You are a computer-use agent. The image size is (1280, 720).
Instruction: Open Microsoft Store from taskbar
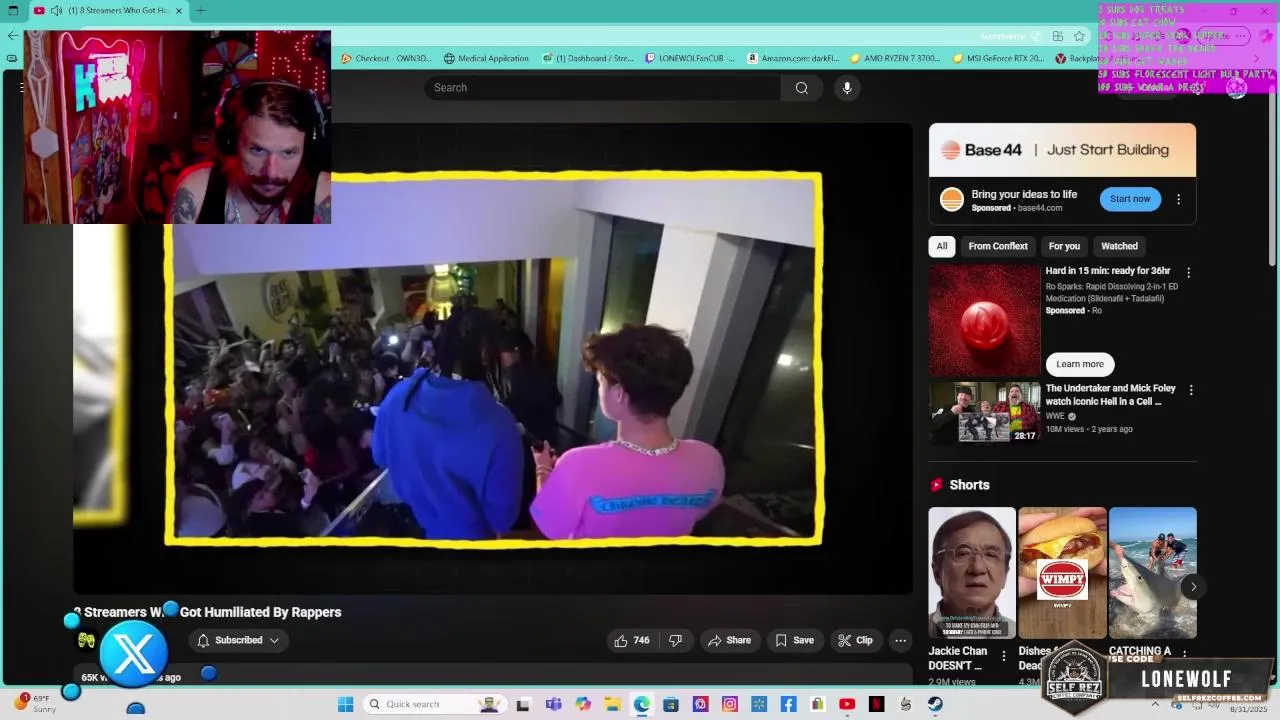tap(671, 704)
